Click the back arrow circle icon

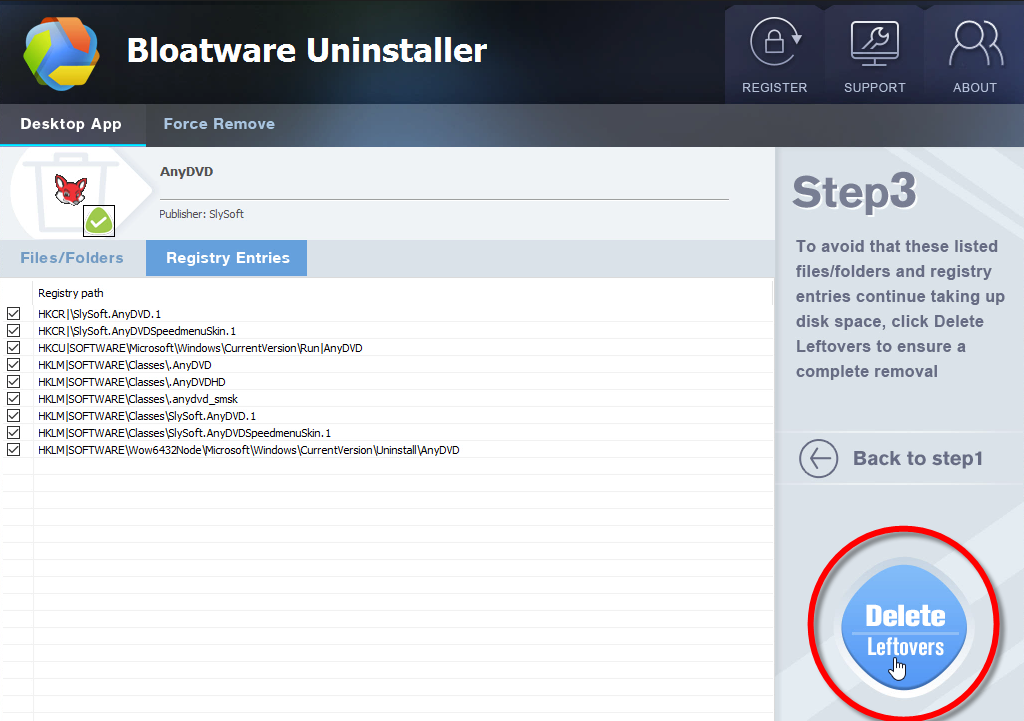click(818, 458)
